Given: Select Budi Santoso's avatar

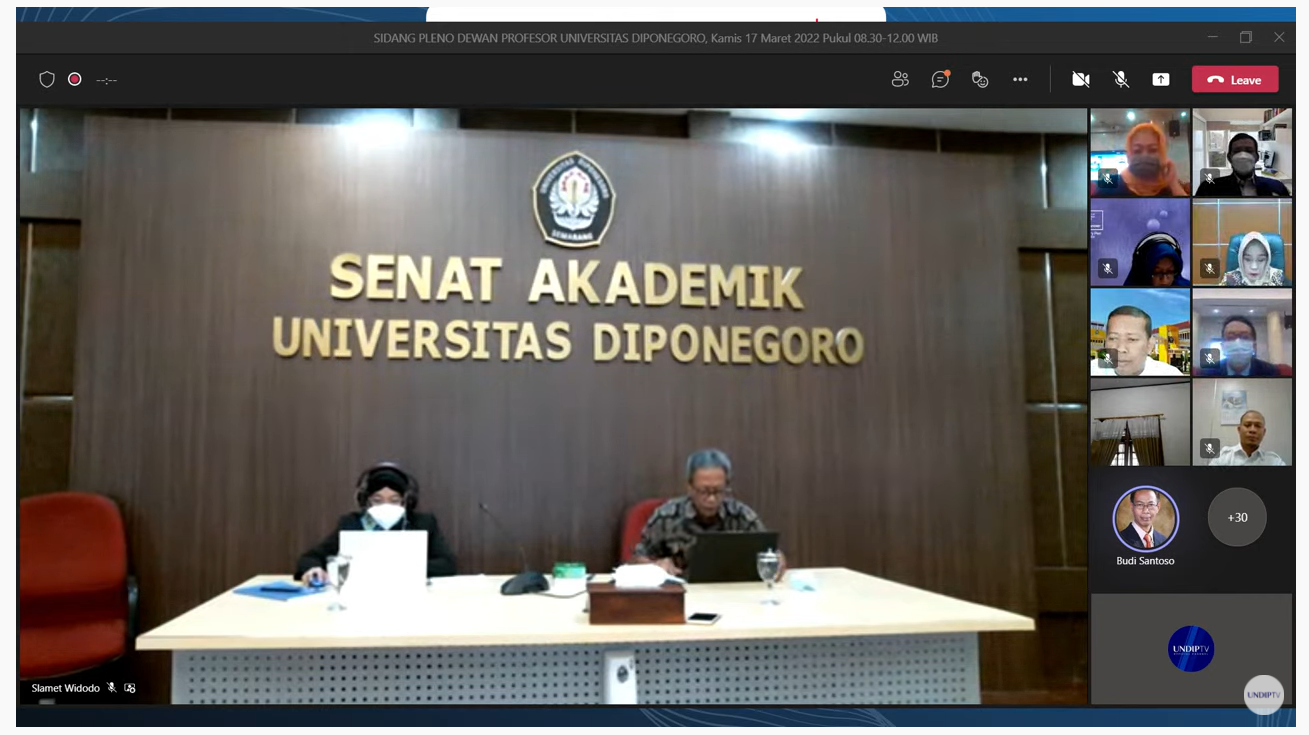Looking at the screenshot, I should click(1145, 519).
